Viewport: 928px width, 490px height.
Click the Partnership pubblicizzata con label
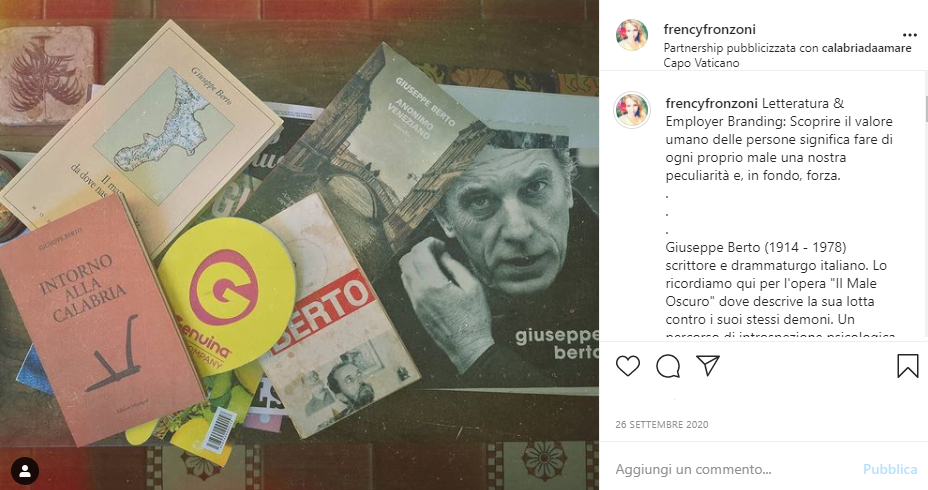point(741,48)
